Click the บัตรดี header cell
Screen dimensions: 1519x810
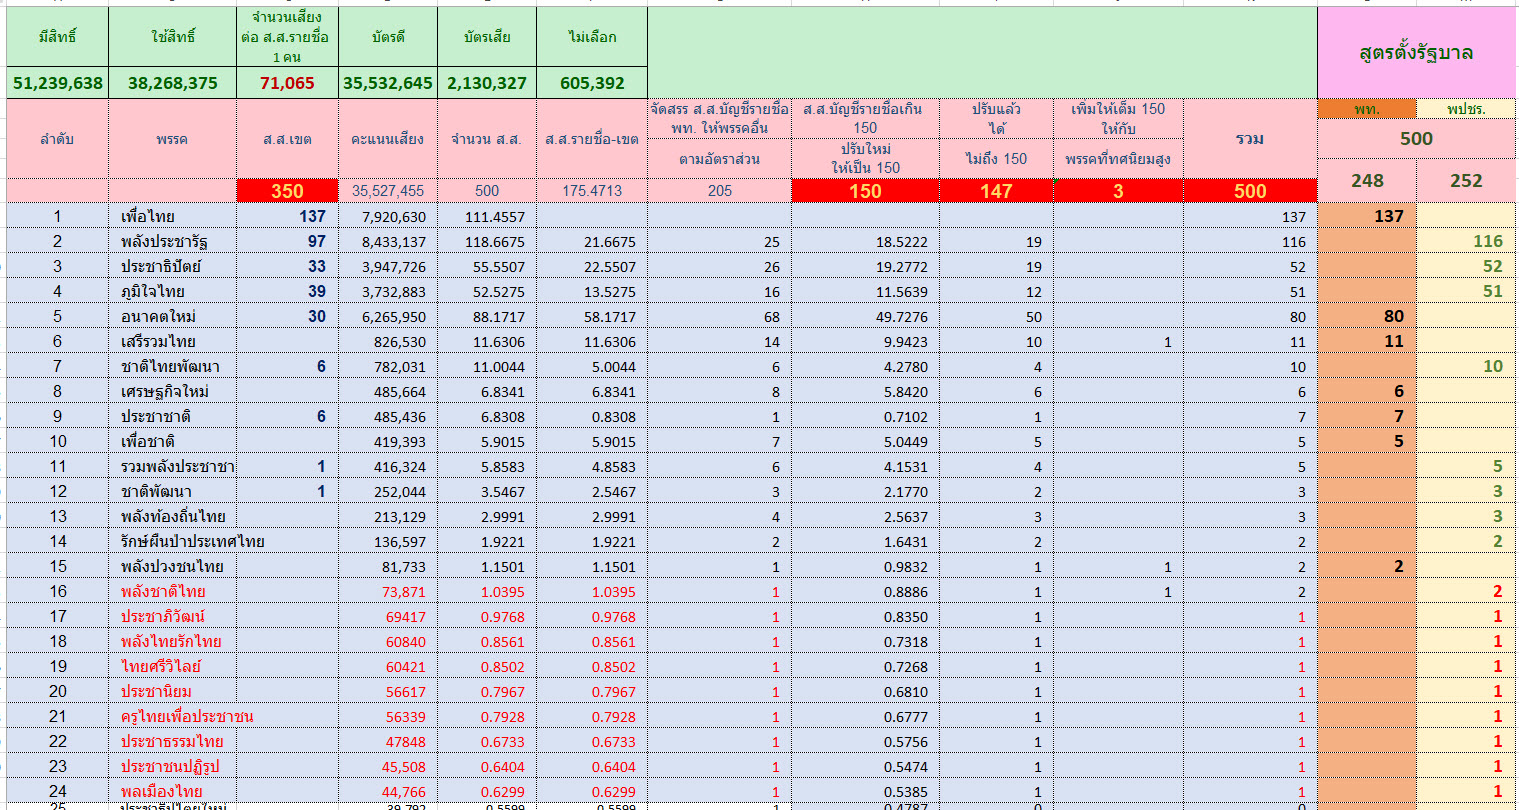387,37
